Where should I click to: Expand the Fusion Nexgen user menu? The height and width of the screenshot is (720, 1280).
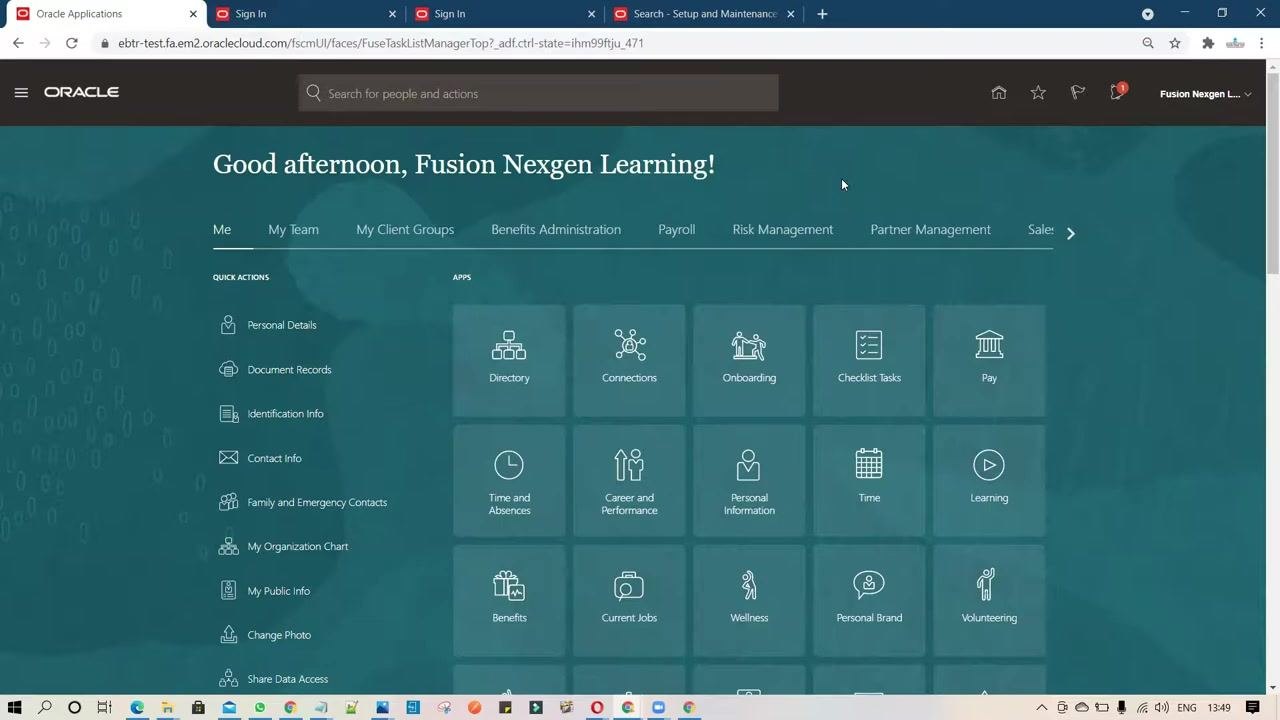1205,94
